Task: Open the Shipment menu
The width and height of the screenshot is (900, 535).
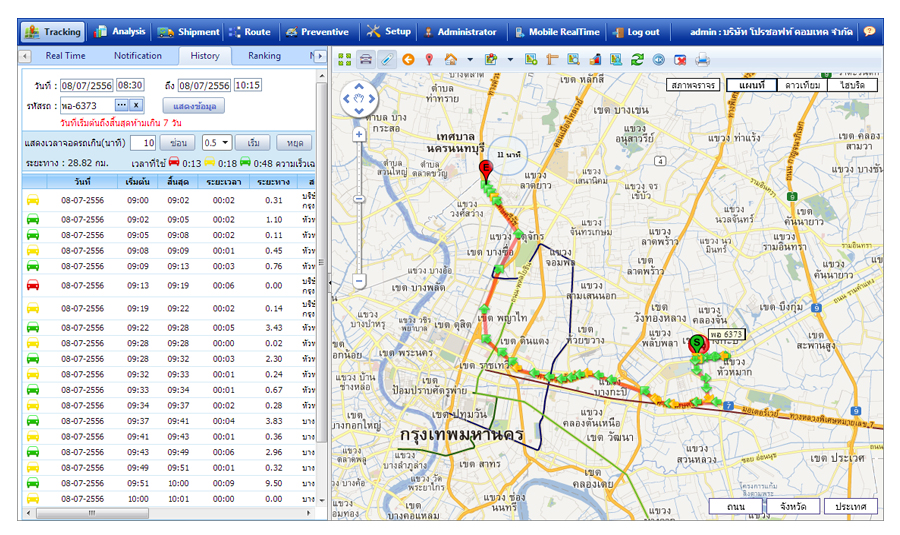Action: (x=189, y=32)
